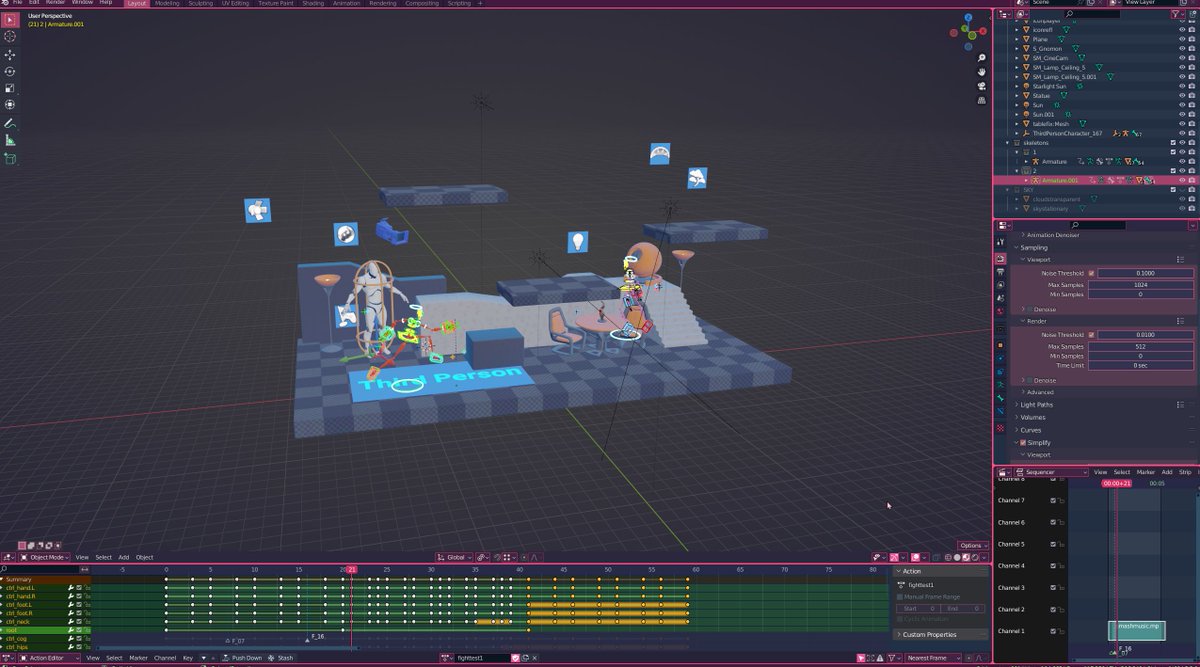This screenshot has width=1200, height=667.
Task: Click the zoom magnifier viewport icon
Action: coord(981,58)
